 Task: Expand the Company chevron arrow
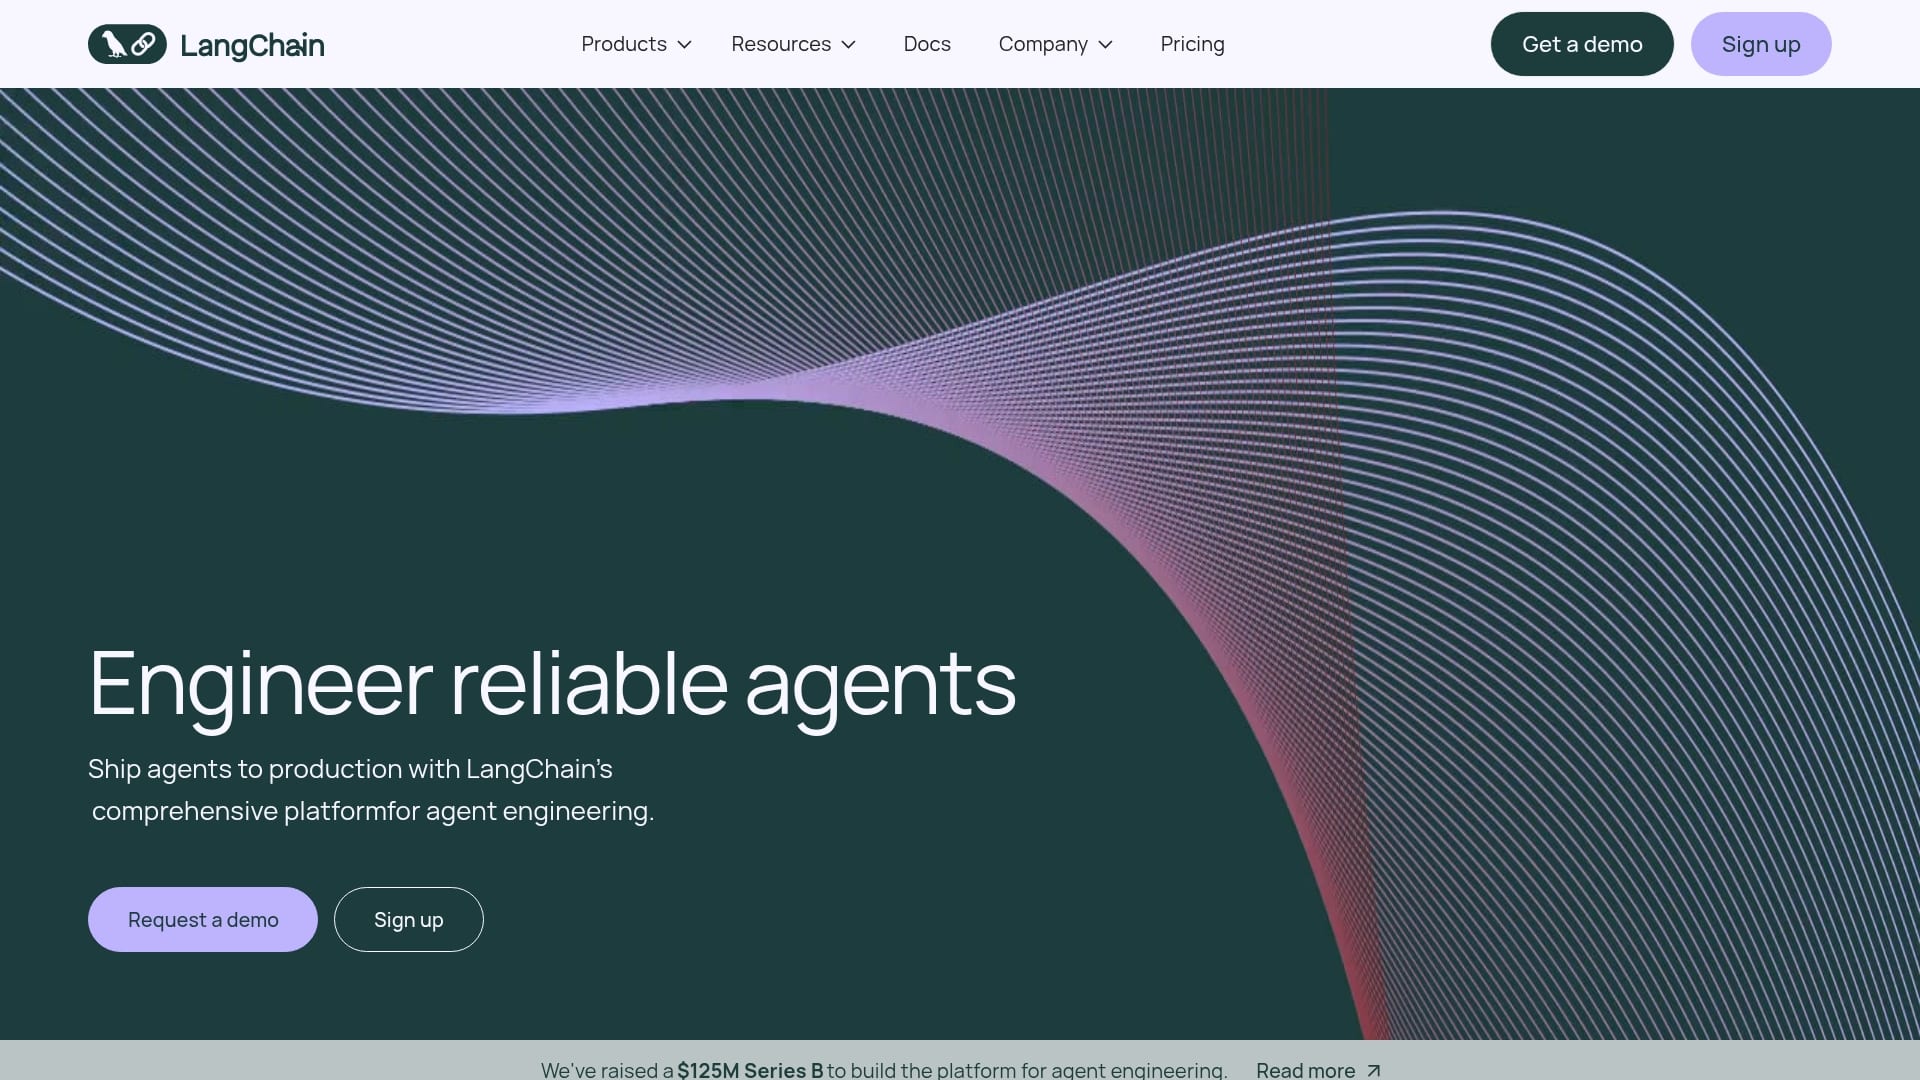click(x=1105, y=45)
